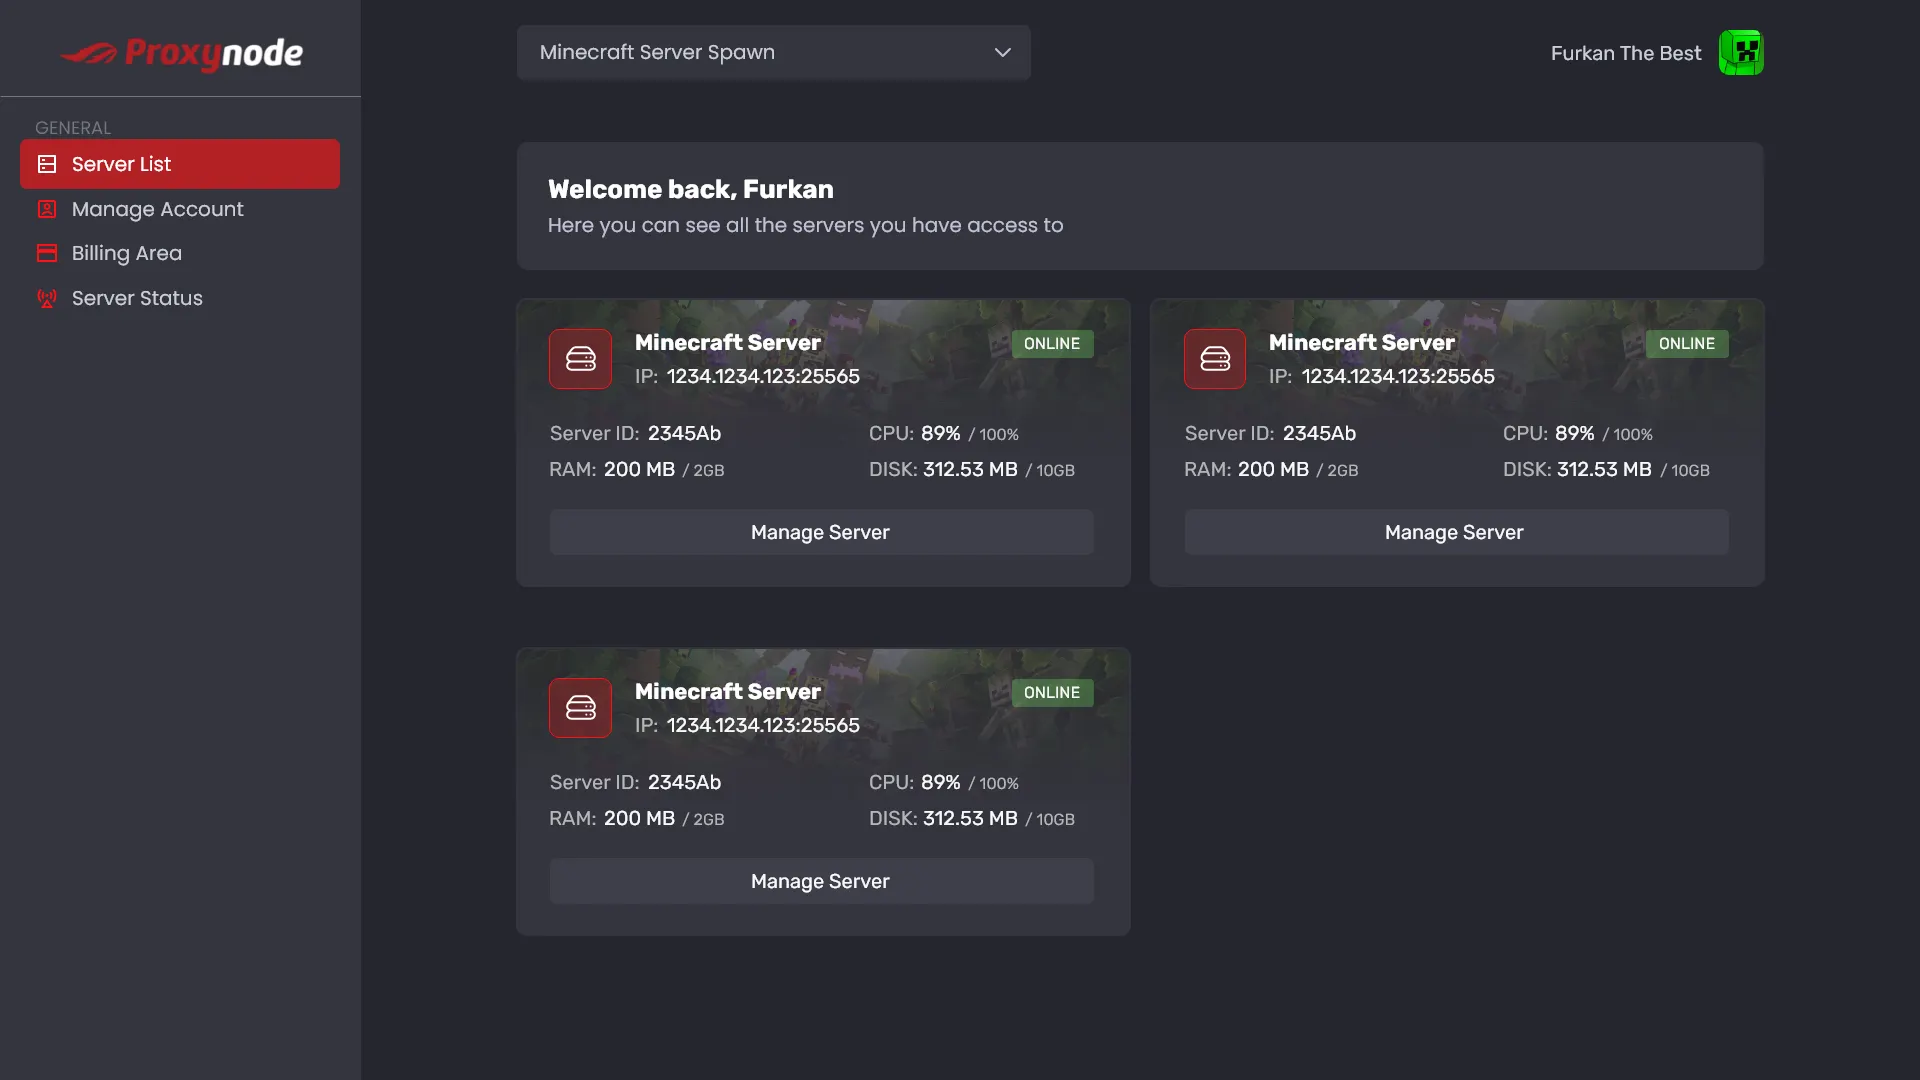This screenshot has height=1080, width=1920.
Task: Click the Manage Account person icon
Action: click(x=47, y=209)
